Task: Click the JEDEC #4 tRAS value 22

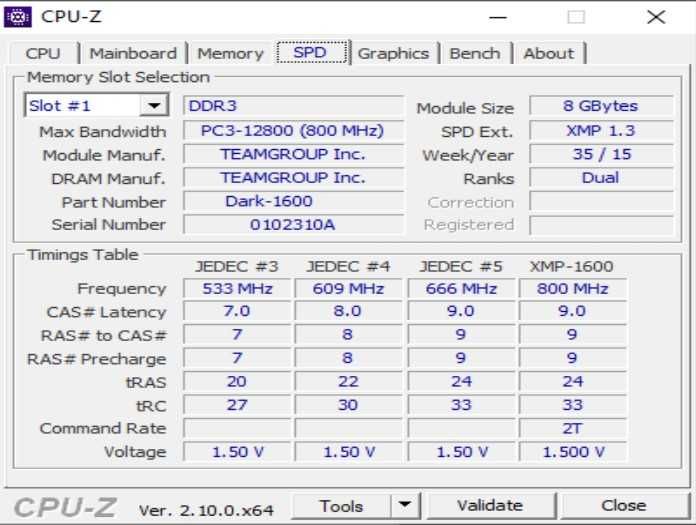Action: 348,381
